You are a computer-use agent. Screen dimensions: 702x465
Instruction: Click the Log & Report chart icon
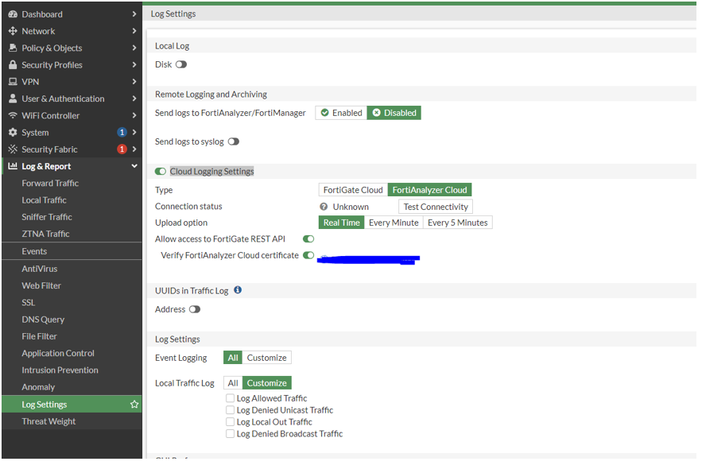pos(13,166)
